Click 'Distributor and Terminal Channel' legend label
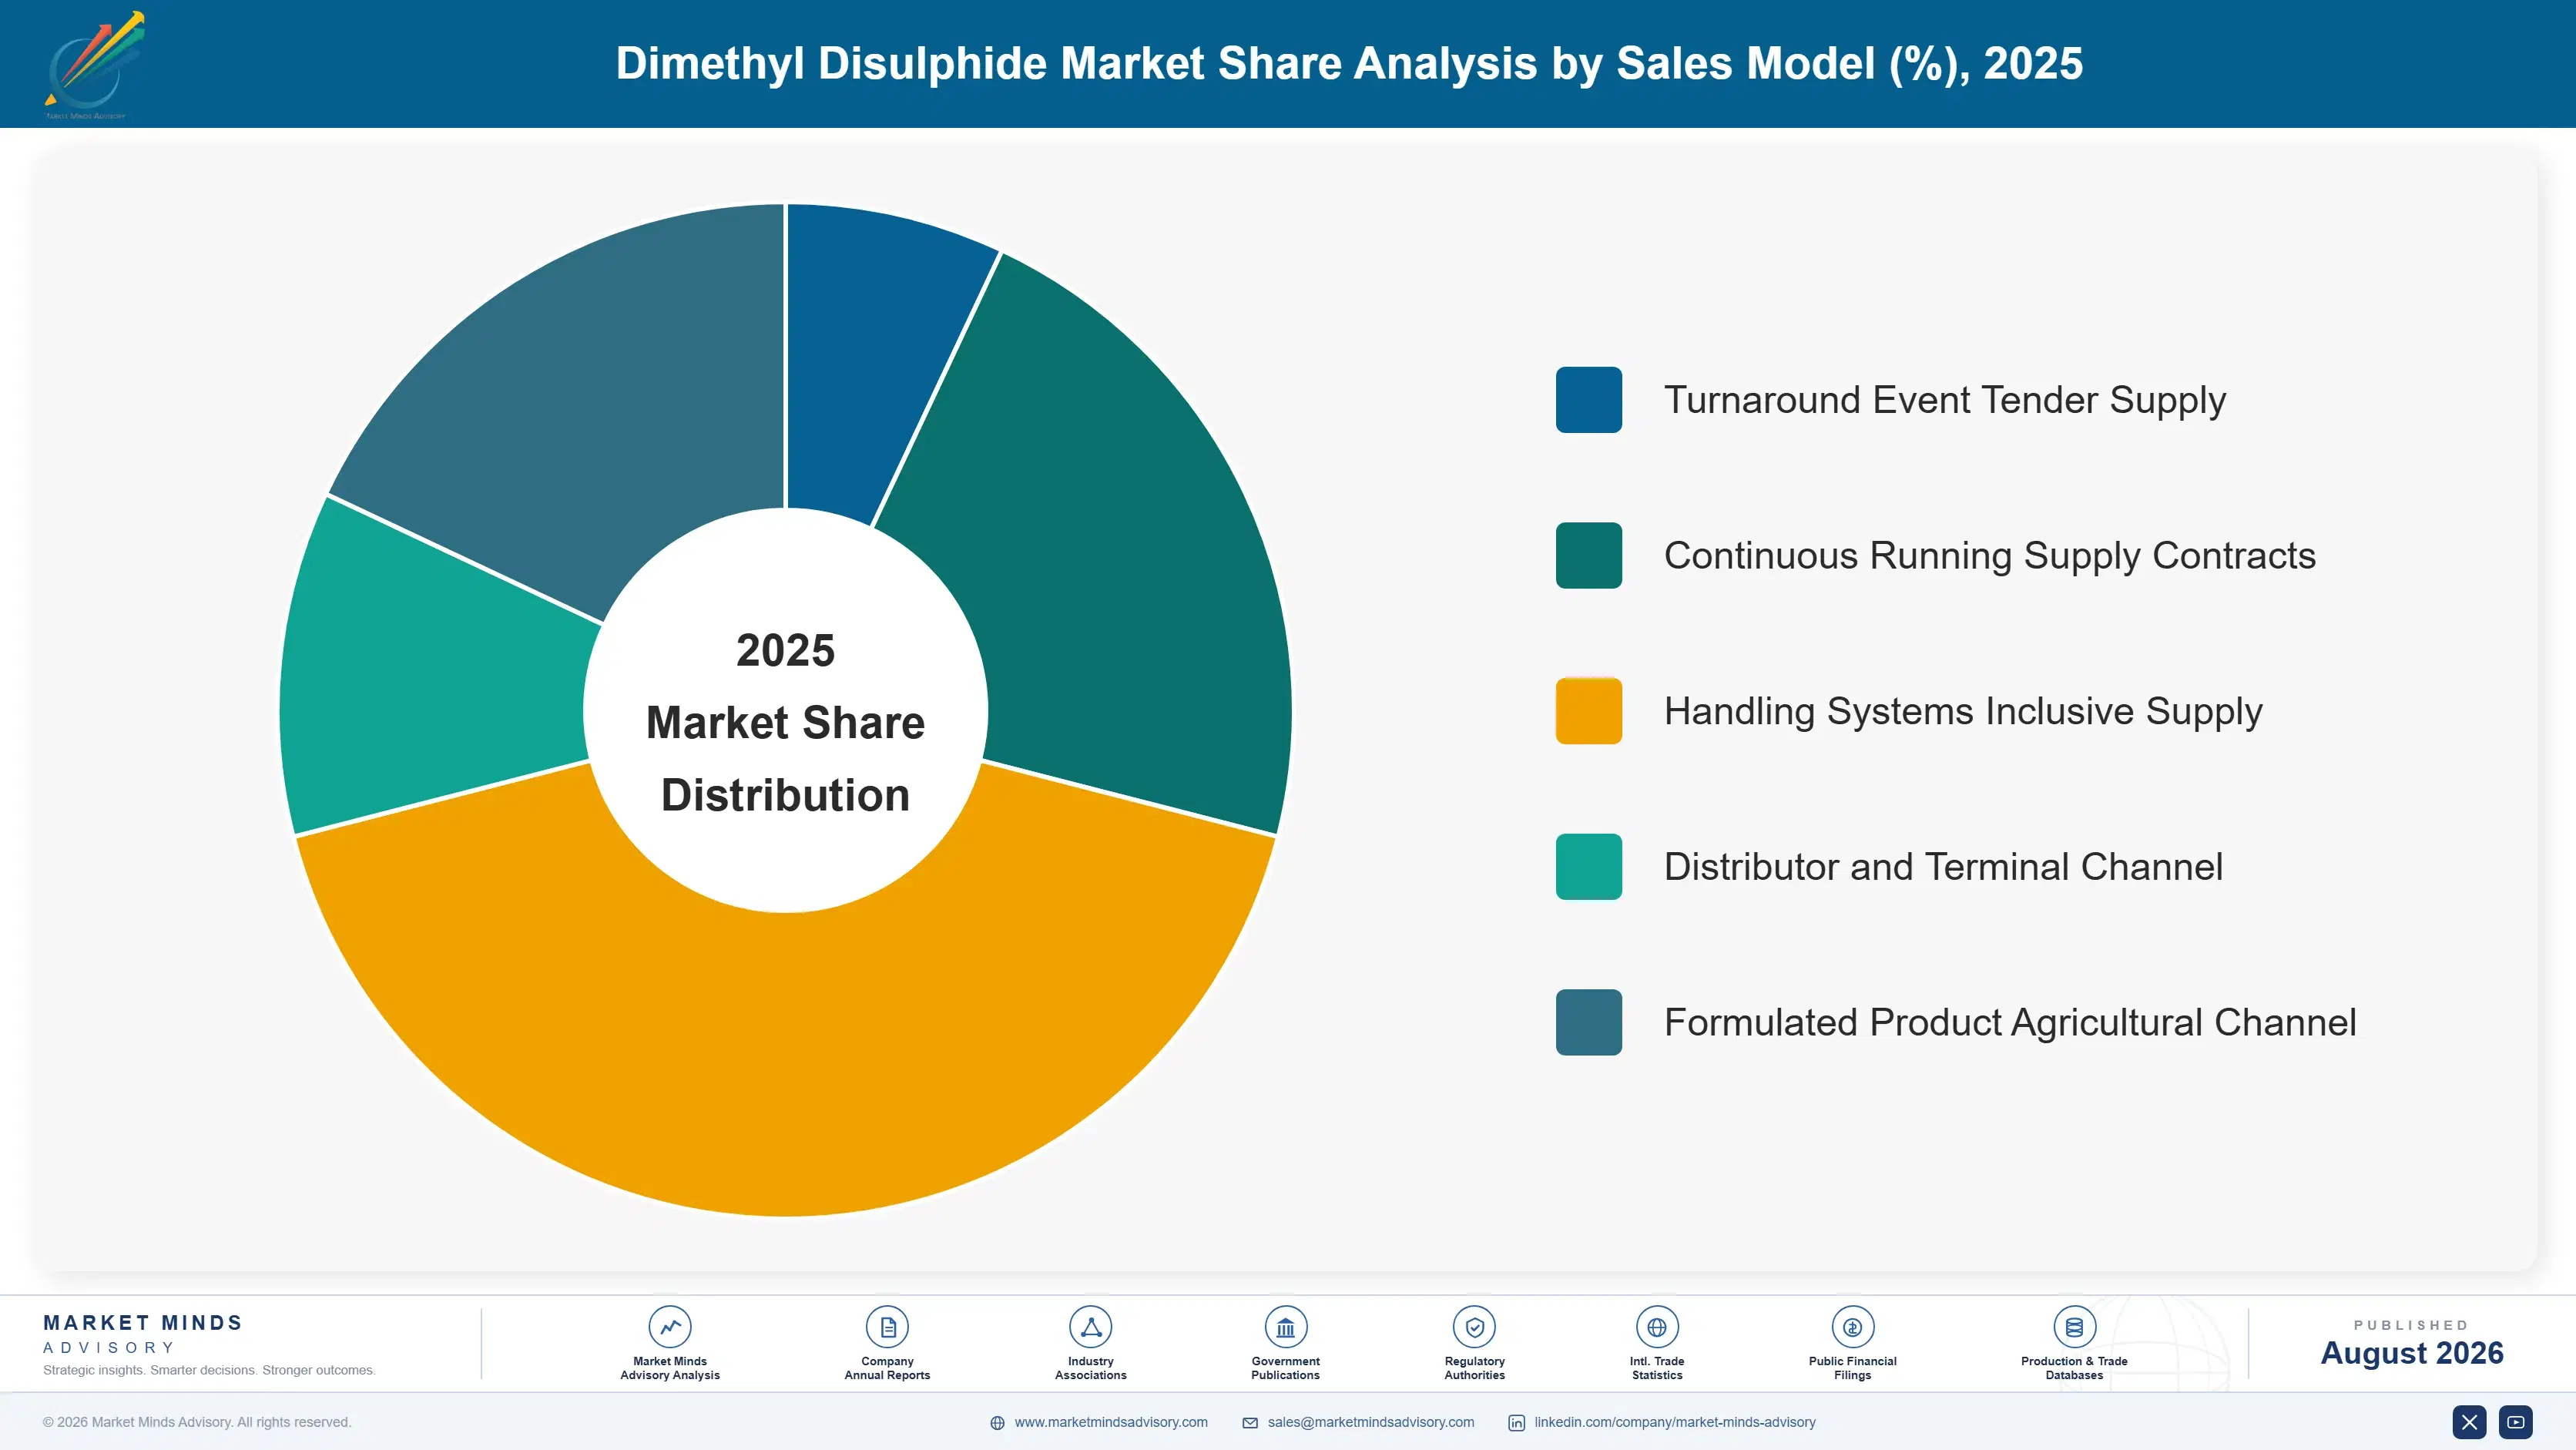Screen dimensions: 2576x1450 (x=1943, y=866)
